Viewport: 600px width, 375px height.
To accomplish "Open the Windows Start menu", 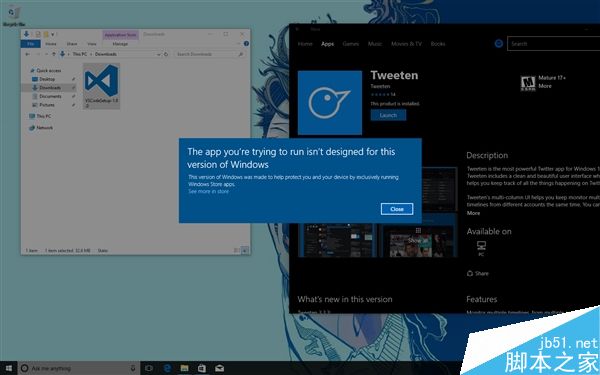I will pyautogui.click(x=8, y=368).
